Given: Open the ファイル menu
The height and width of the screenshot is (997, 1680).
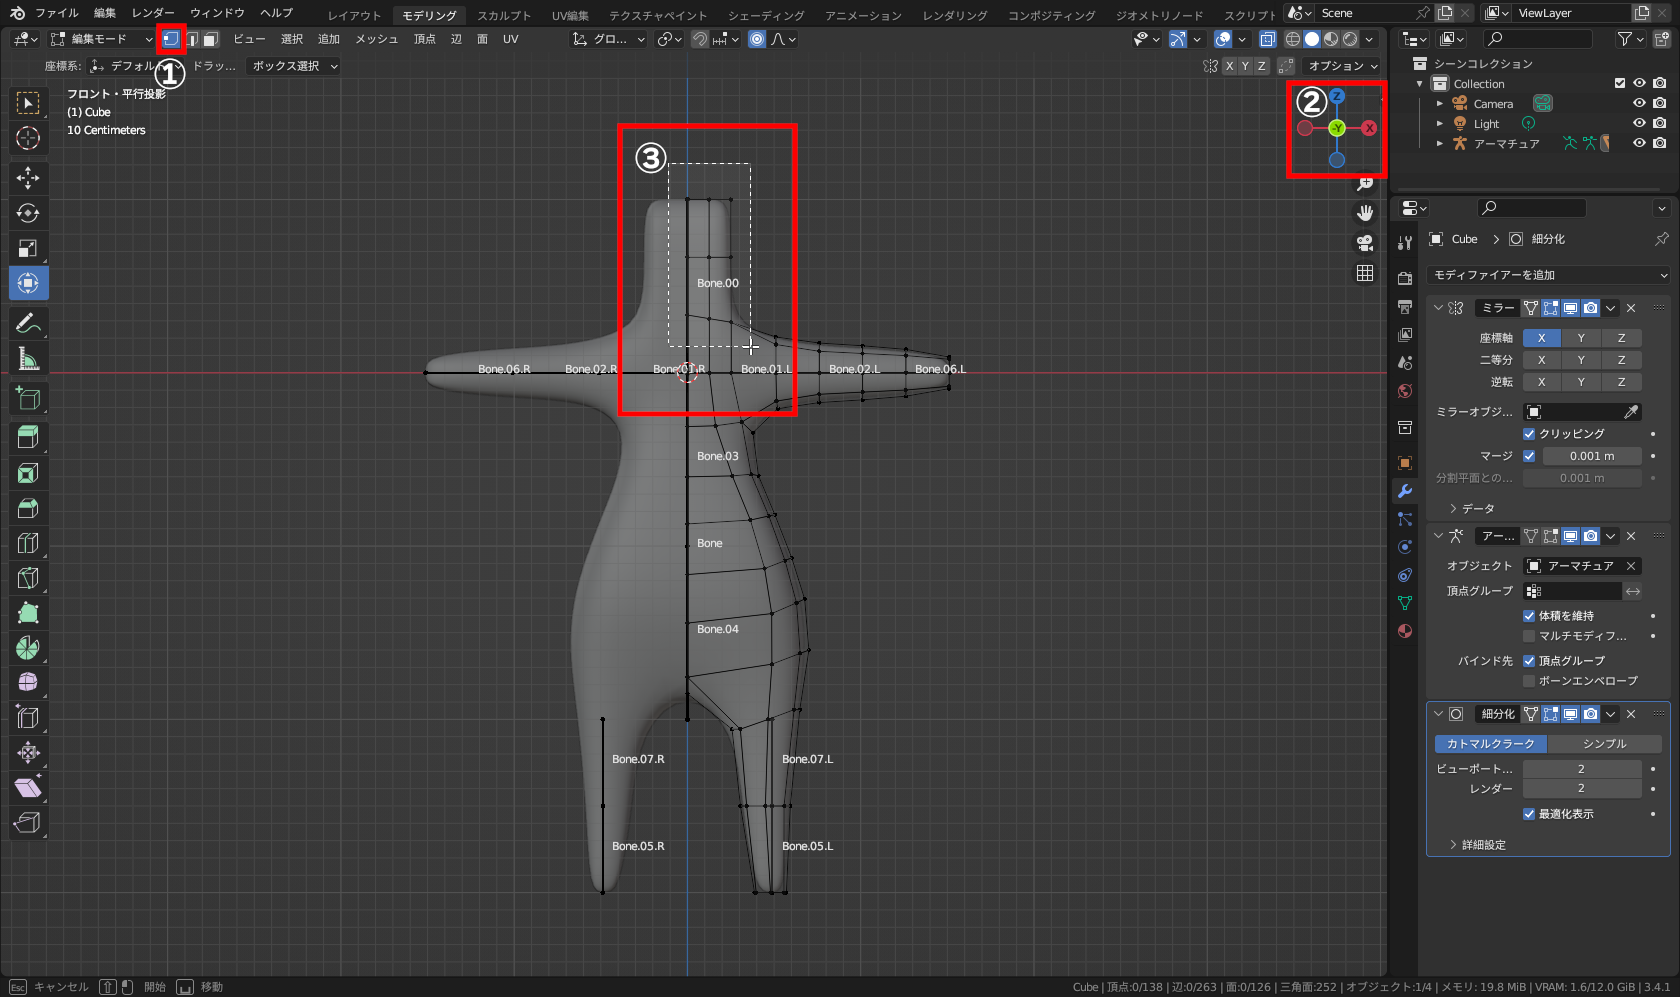Looking at the screenshot, I should click(x=56, y=13).
